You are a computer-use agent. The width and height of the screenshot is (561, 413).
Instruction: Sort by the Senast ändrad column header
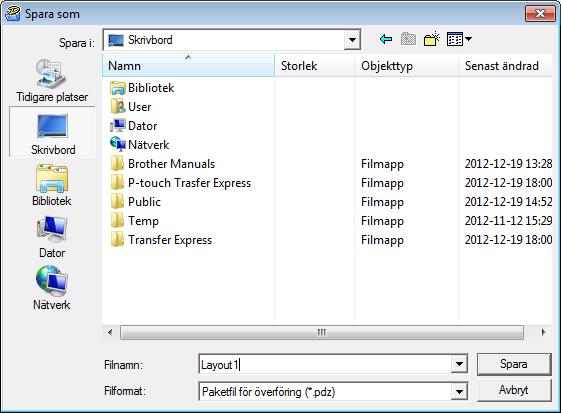(505, 65)
